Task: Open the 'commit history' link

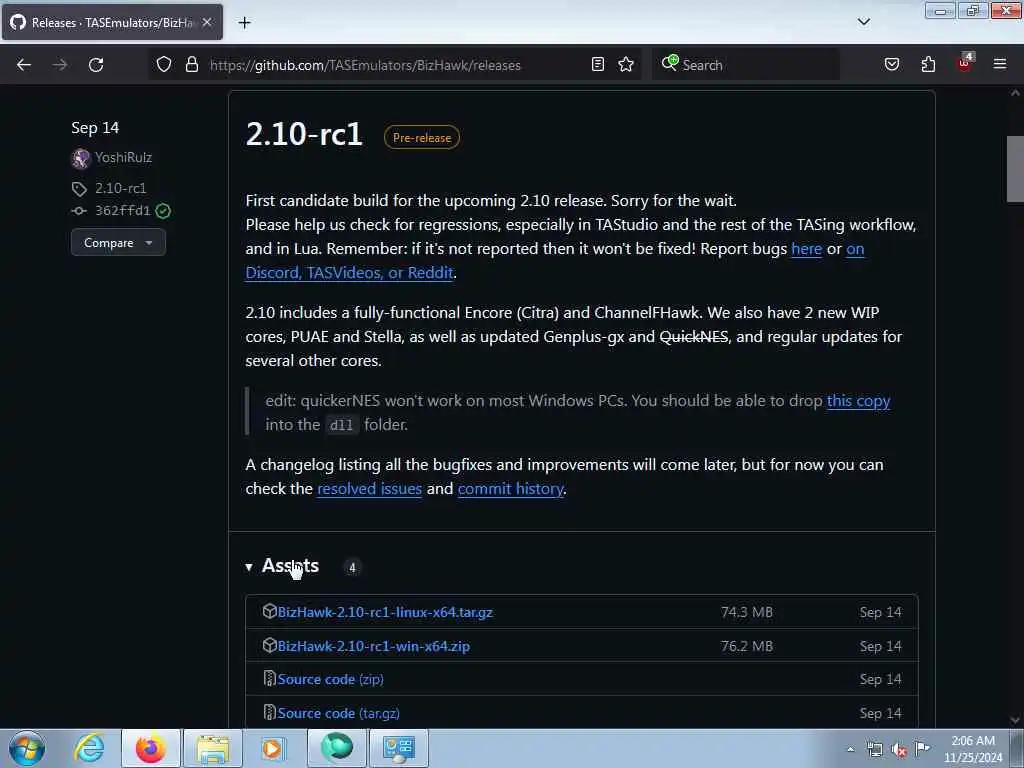Action: [511, 488]
